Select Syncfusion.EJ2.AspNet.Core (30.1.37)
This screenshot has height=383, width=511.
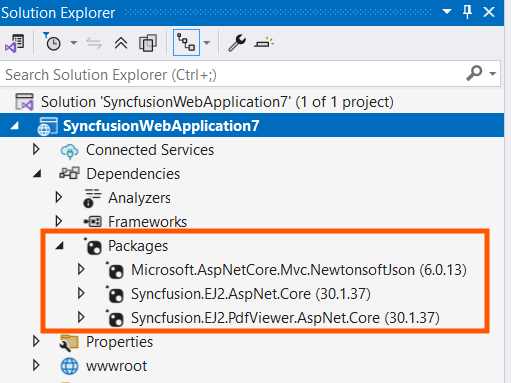pos(251,294)
